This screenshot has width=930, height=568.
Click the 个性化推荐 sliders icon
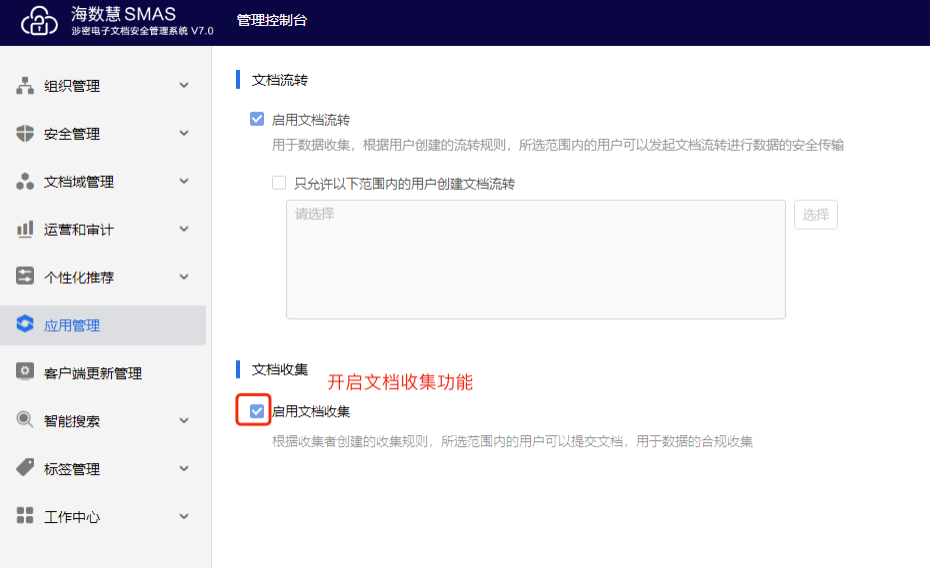(x=25, y=277)
